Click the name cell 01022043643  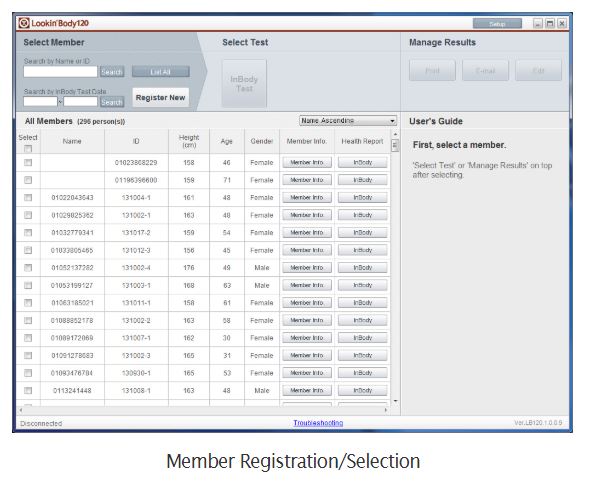72,198
